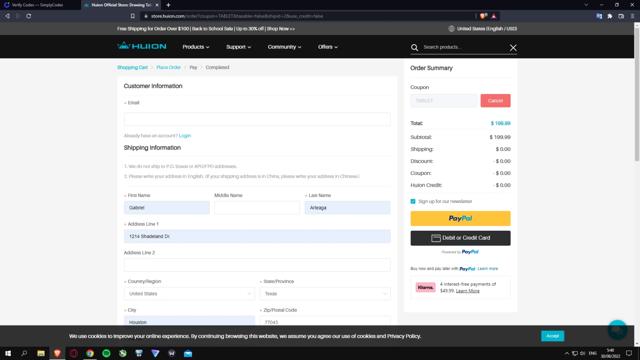The height and width of the screenshot is (360, 640).
Task: Click the Brave Shields icon in address bar
Action: tap(483, 16)
